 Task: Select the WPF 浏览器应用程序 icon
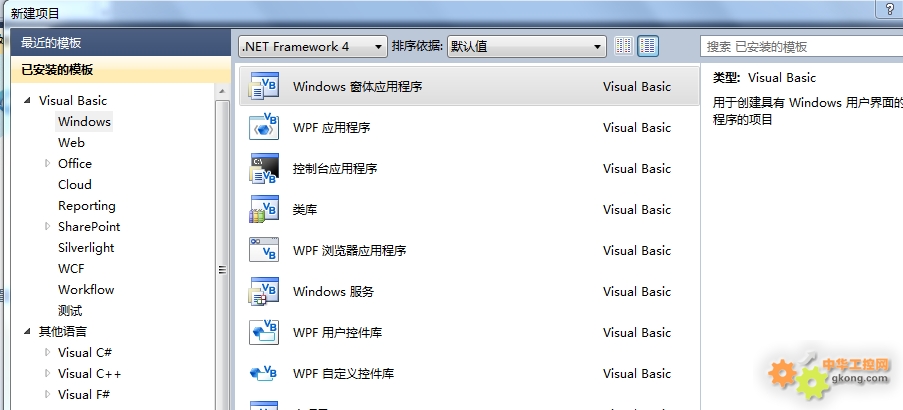point(264,250)
